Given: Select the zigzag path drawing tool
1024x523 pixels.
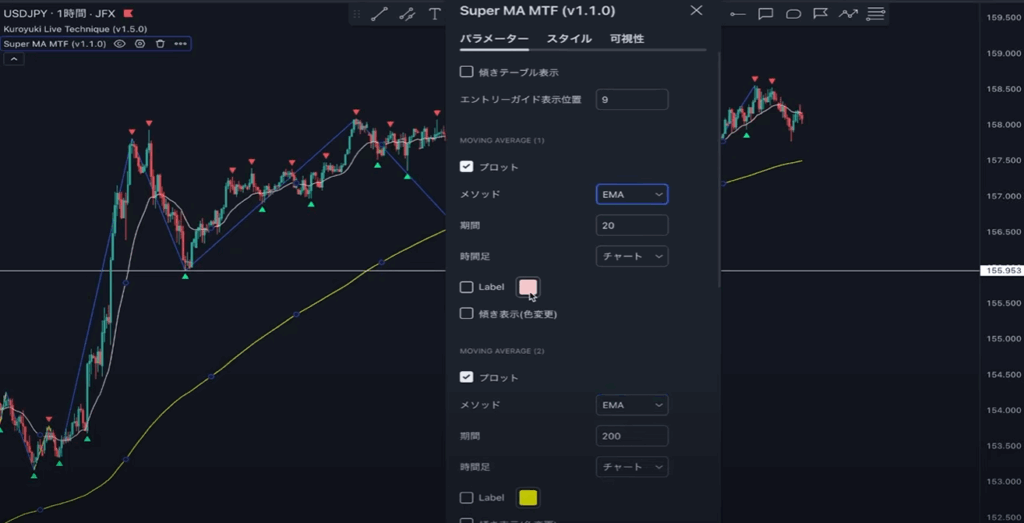Looking at the screenshot, I should pos(848,14).
